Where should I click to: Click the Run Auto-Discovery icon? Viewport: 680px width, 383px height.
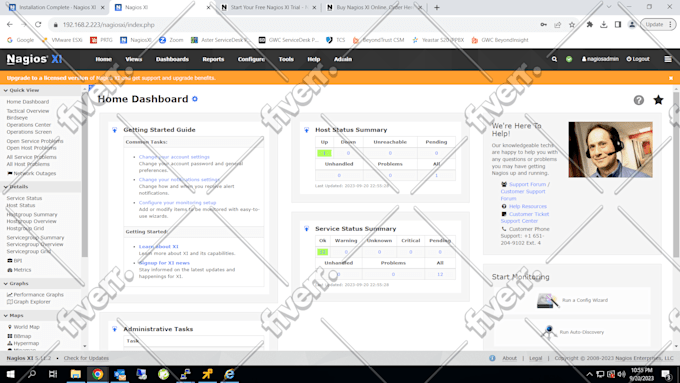(549, 332)
